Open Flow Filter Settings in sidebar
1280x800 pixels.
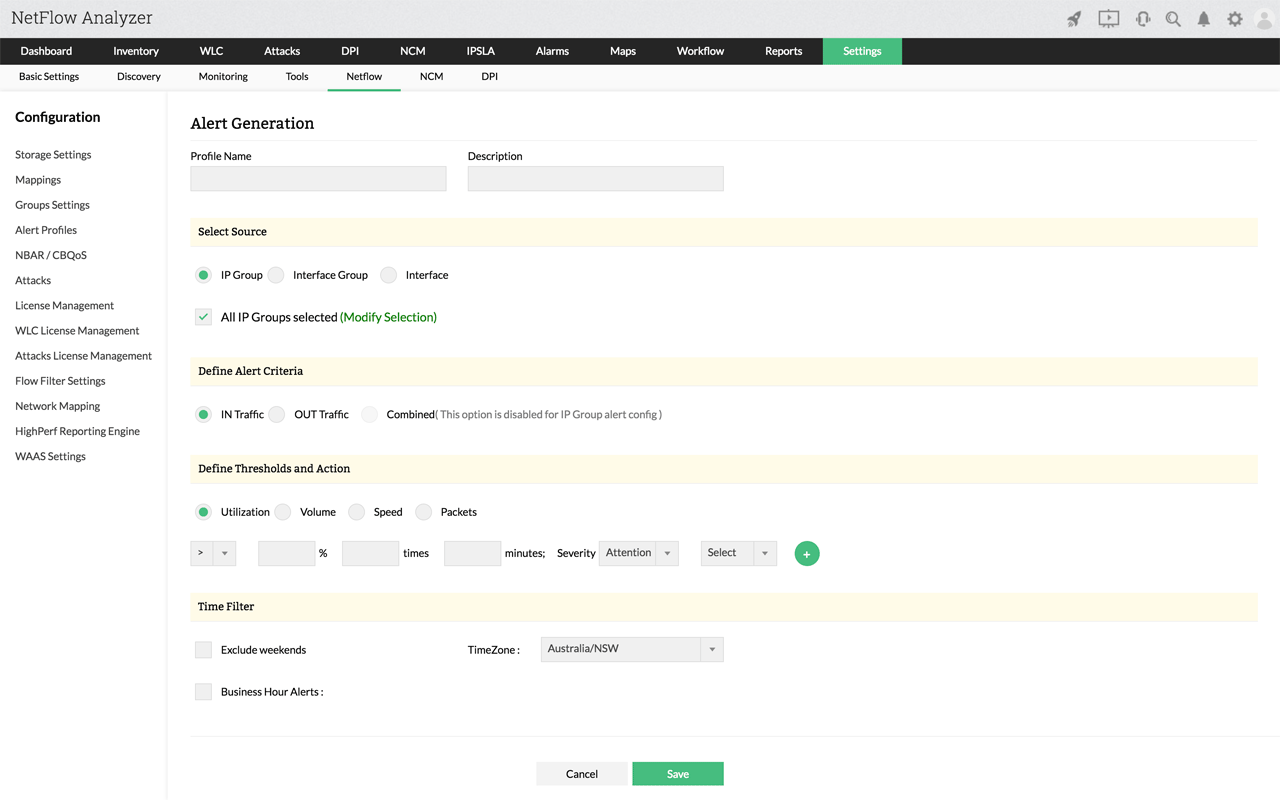[60, 381]
